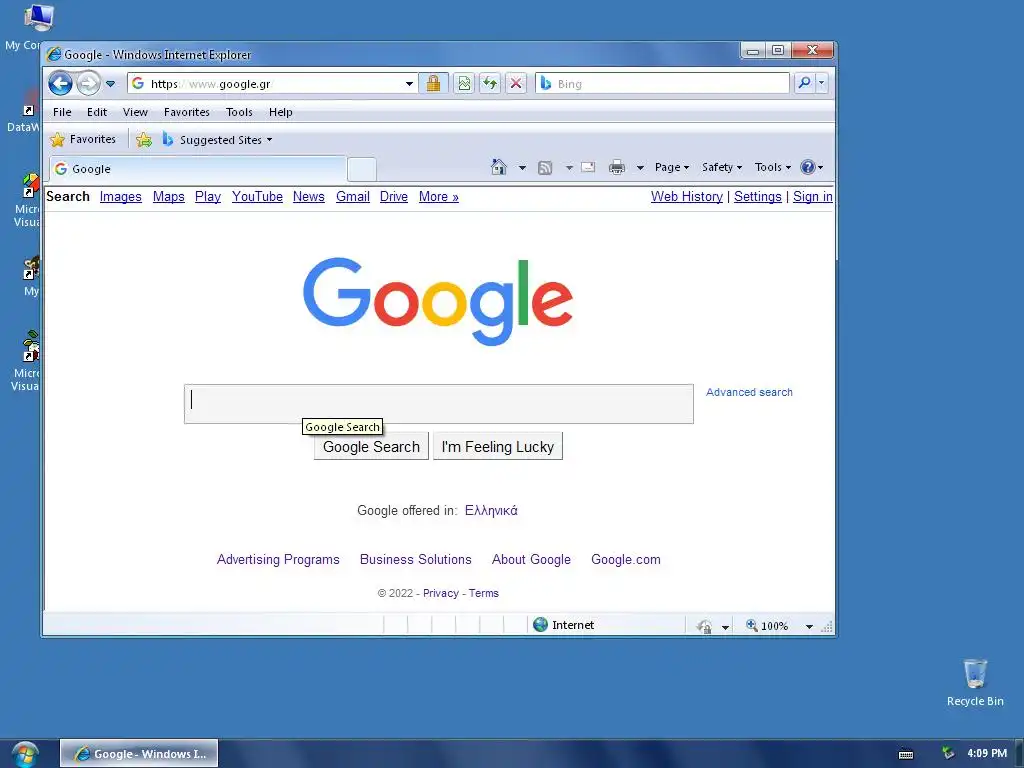The image size is (1024, 768).
Task: Click the magnifier search icon
Action: (x=805, y=83)
